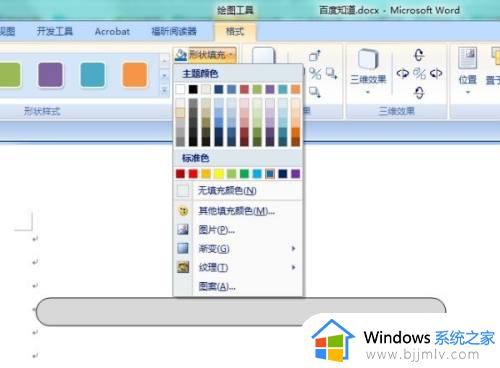The height and width of the screenshot is (368, 500).
Task: Click the shadow effects preview box
Action: coord(263,55)
